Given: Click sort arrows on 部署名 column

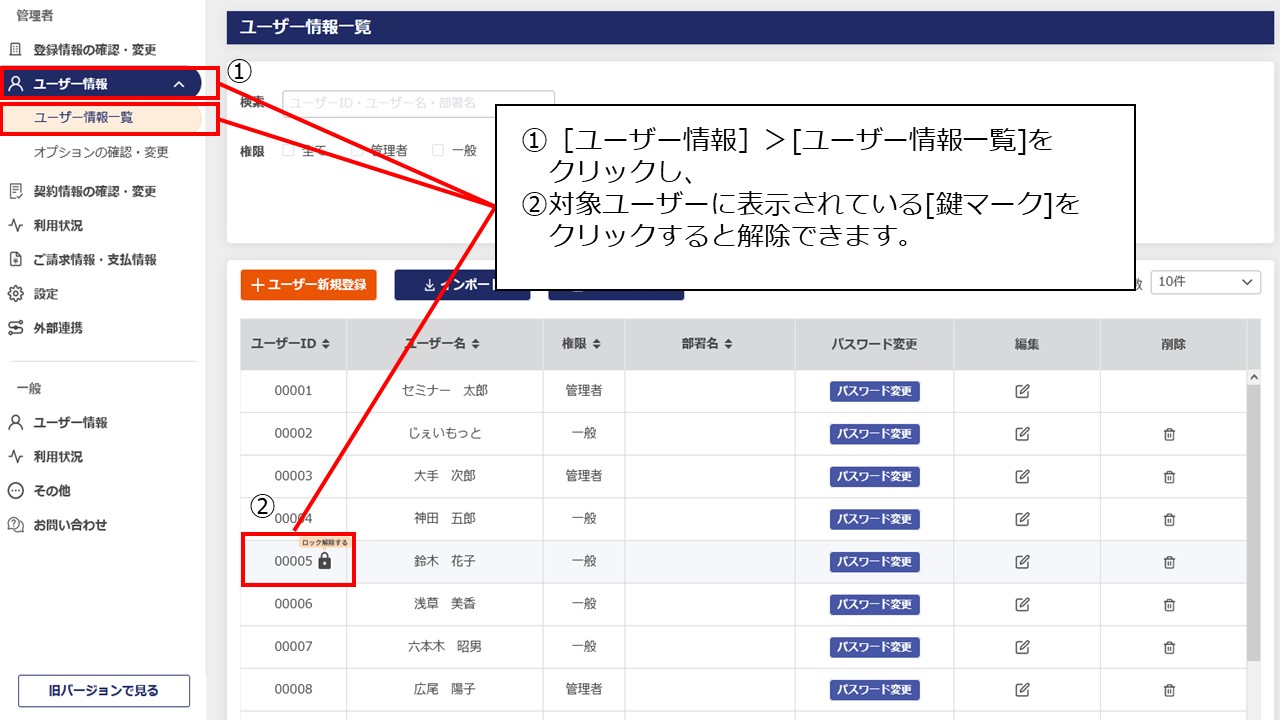Looking at the screenshot, I should click(728, 344).
